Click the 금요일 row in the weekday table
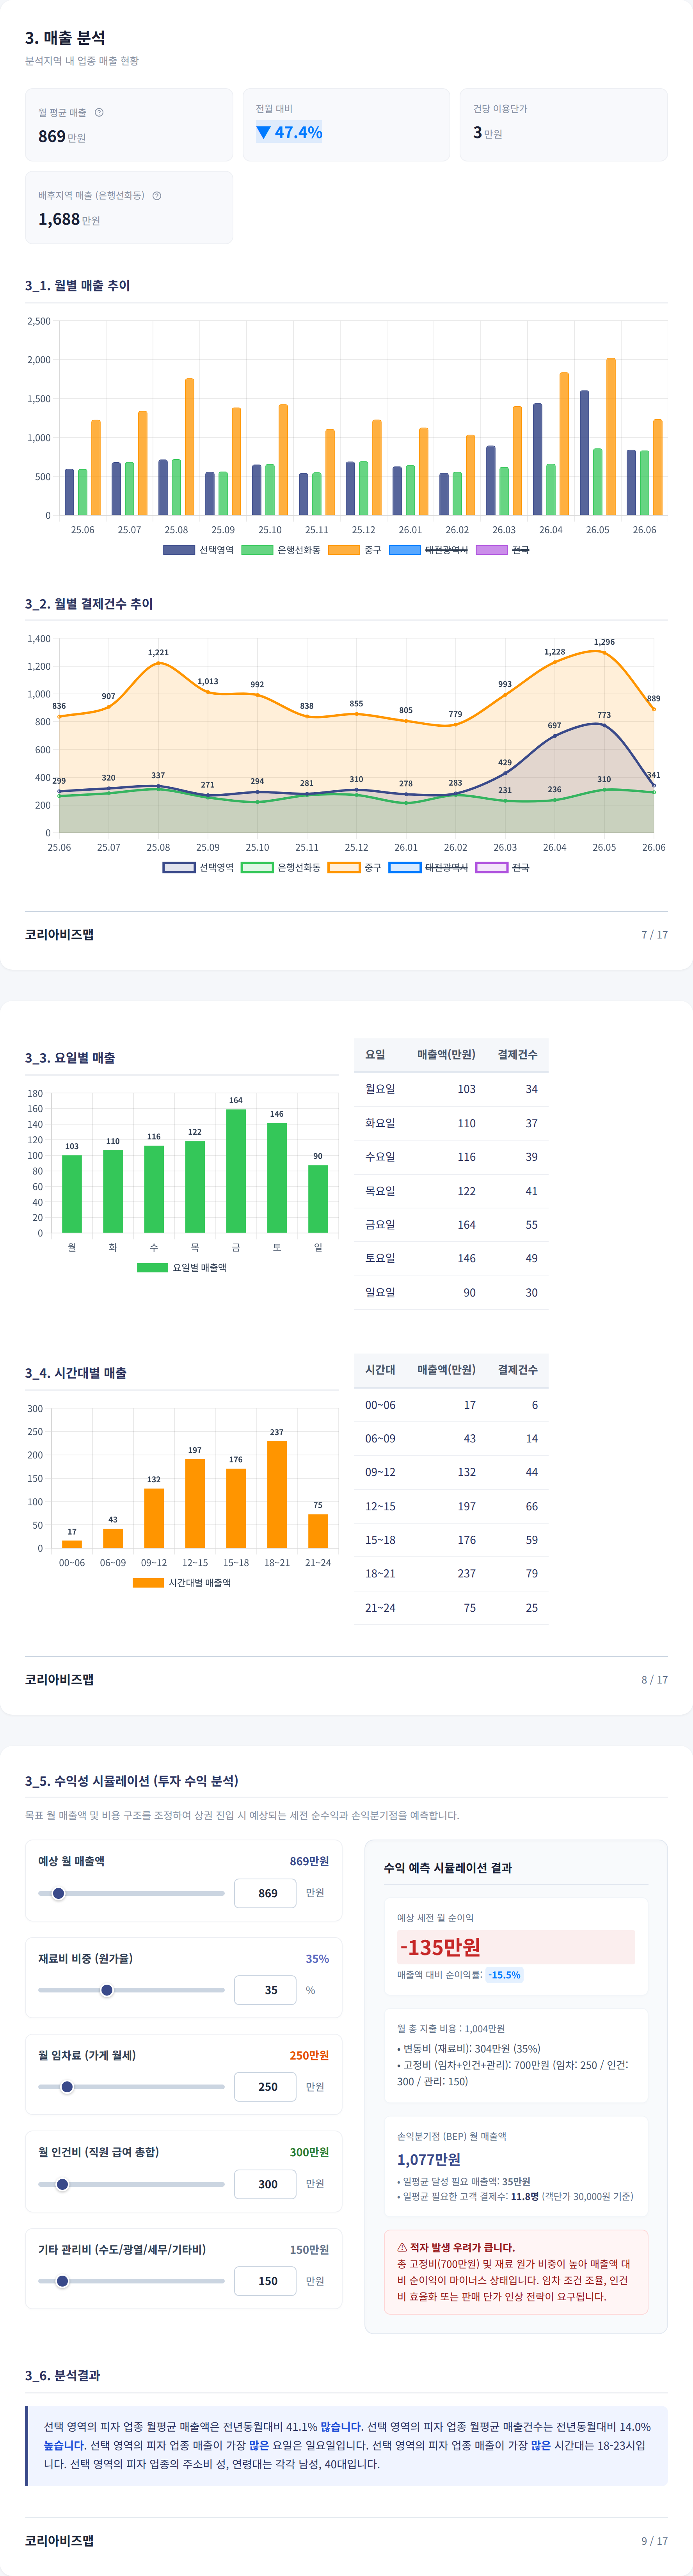 point(451,1225)
